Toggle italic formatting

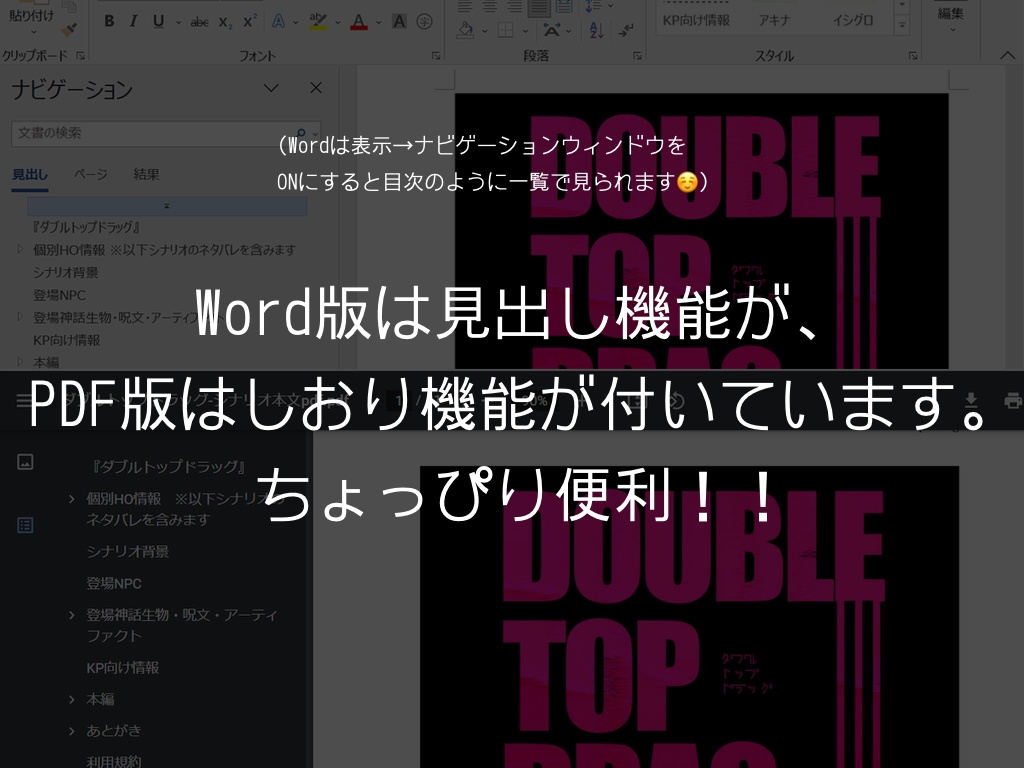[133, 21]
